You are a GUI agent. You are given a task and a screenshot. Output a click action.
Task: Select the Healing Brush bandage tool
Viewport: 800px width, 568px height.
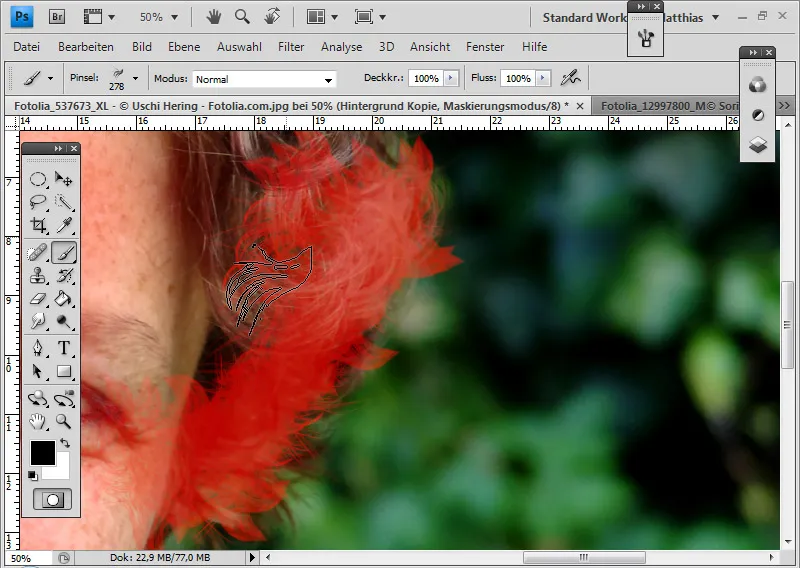[38, 252]
